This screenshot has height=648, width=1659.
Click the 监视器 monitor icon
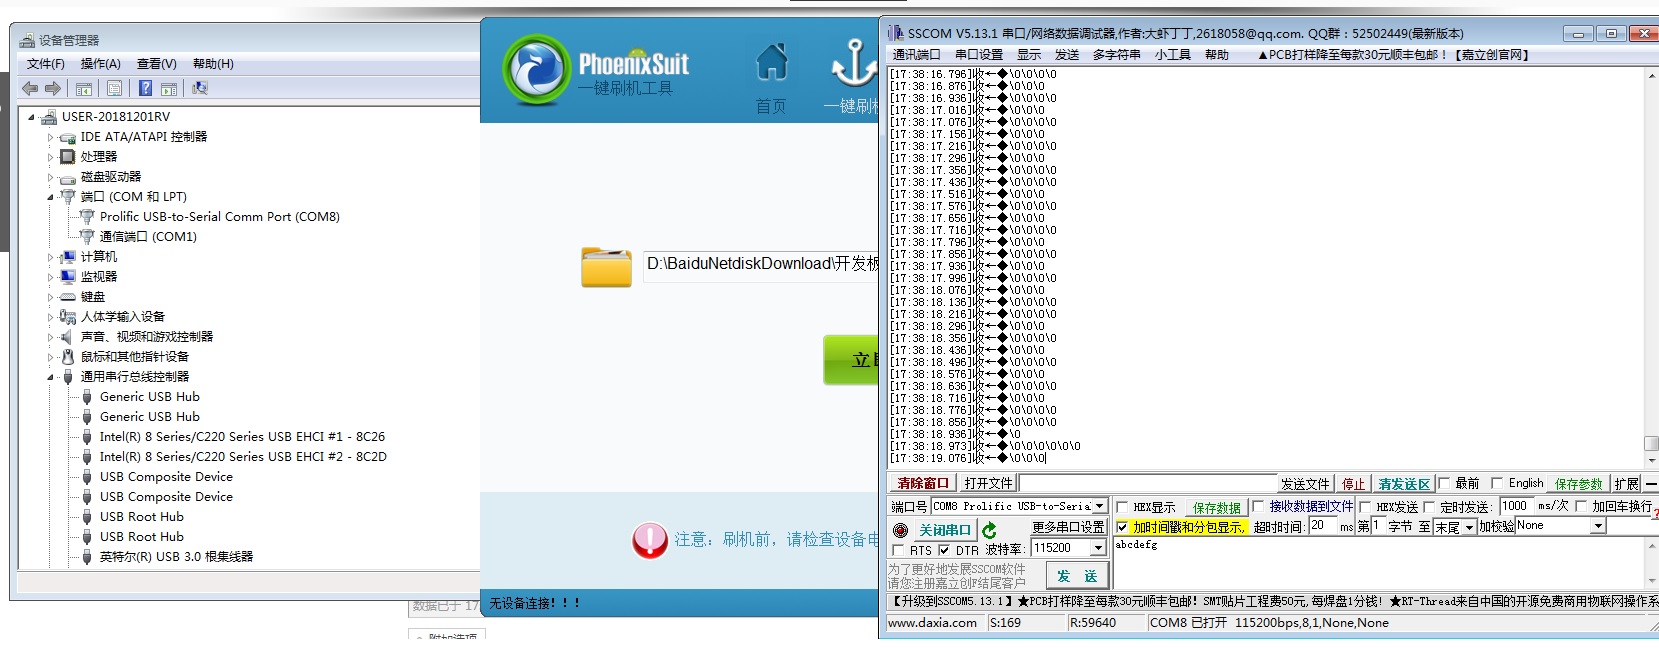tap(68, 277)
